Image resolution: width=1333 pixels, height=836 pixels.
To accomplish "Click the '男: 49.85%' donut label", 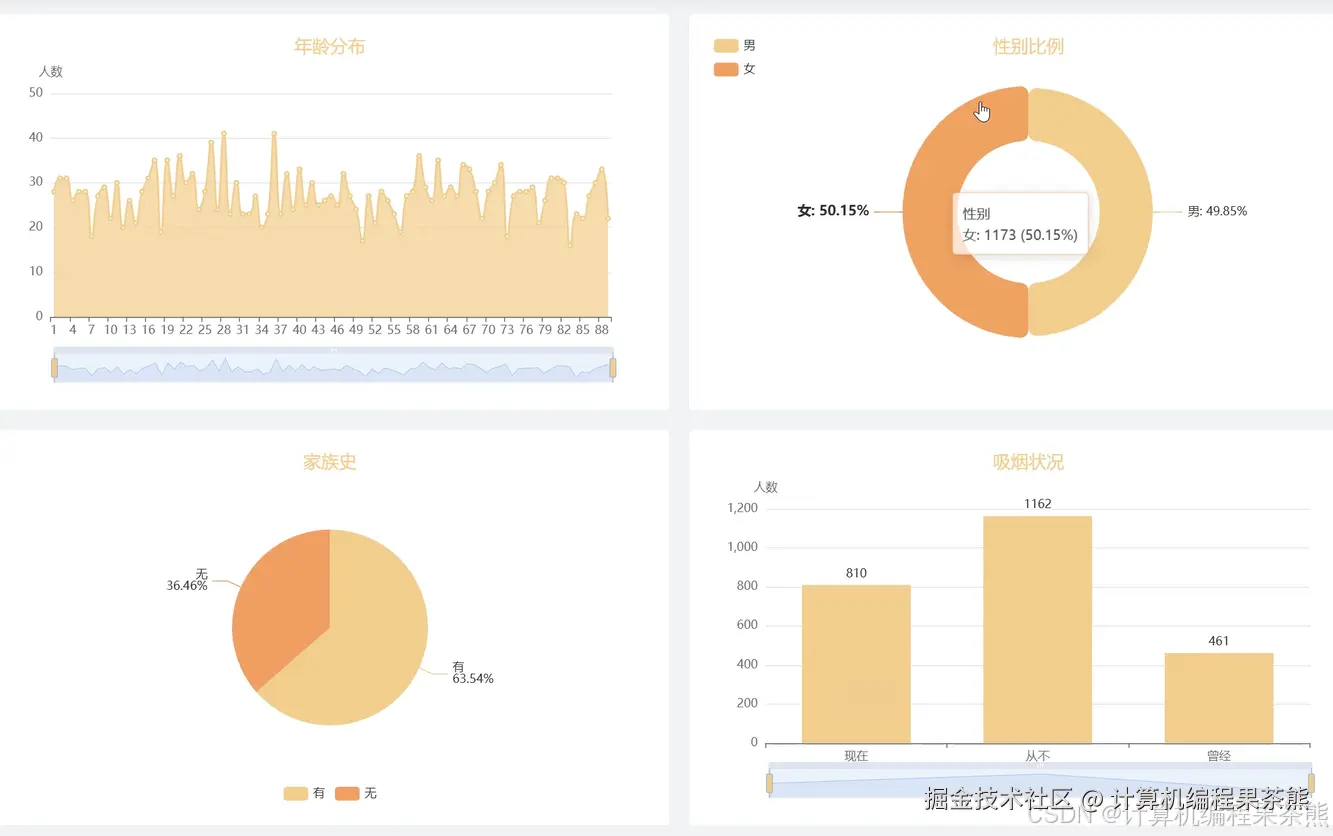I will pyautogui.click(x=1217, y=211).
